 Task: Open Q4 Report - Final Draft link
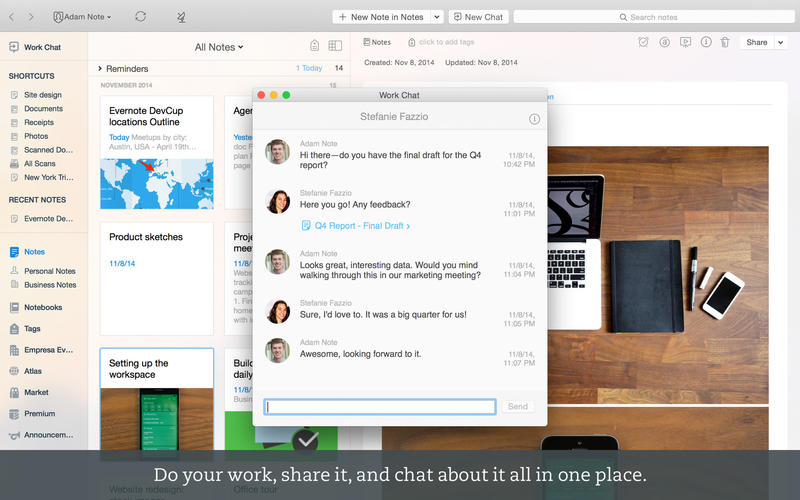point(356,226)
